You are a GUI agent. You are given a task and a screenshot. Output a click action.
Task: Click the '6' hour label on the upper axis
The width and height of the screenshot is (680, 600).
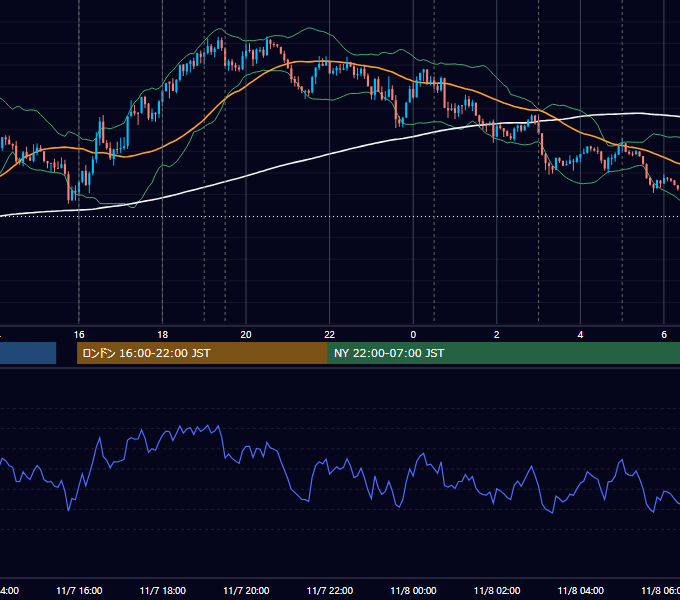click(x=664, y=335)
